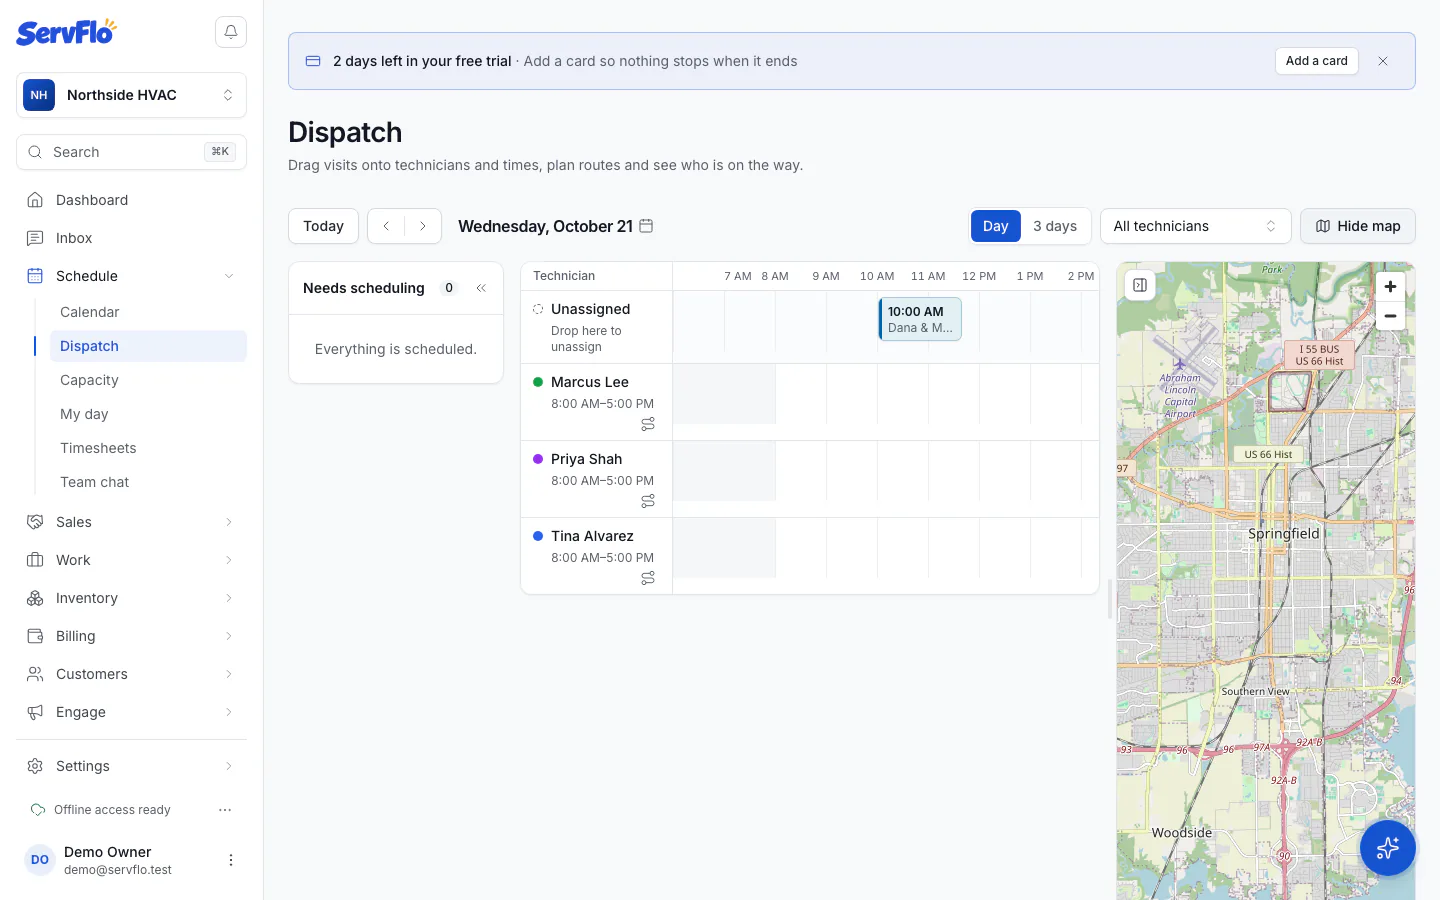
Task: Expand the Customers section
Action: point(131,674)
